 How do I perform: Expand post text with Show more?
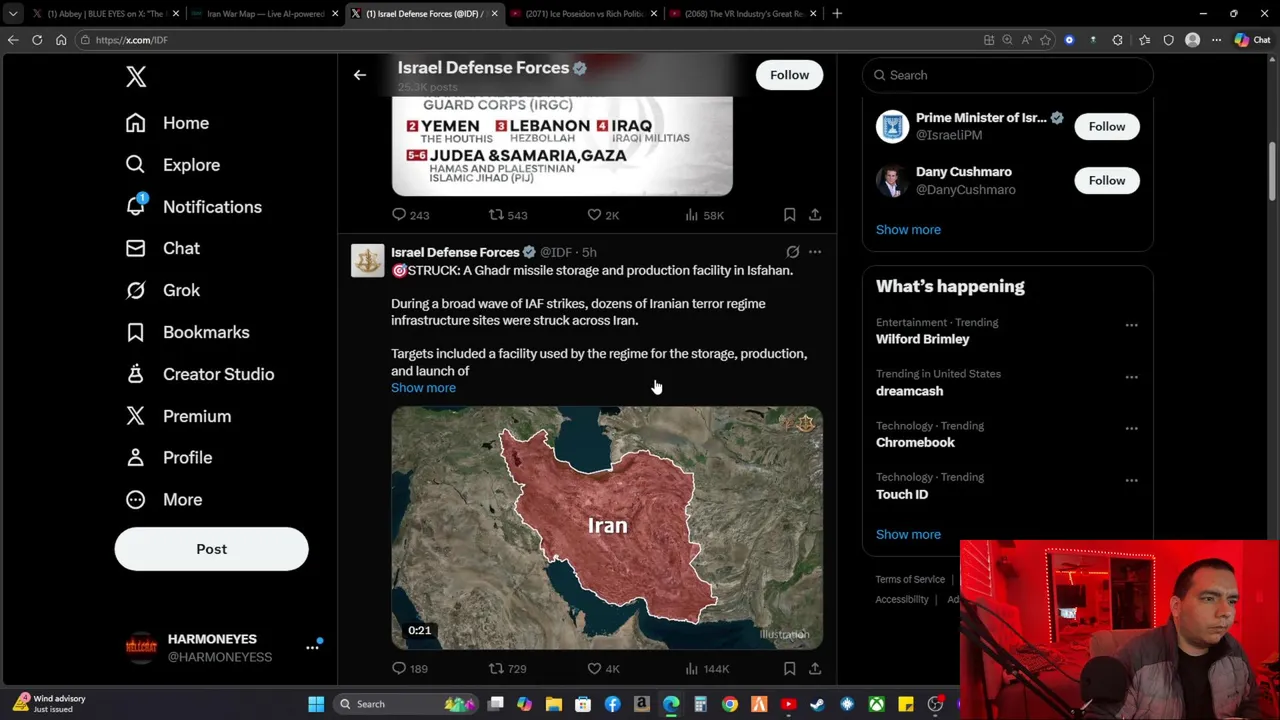point(423,388)
